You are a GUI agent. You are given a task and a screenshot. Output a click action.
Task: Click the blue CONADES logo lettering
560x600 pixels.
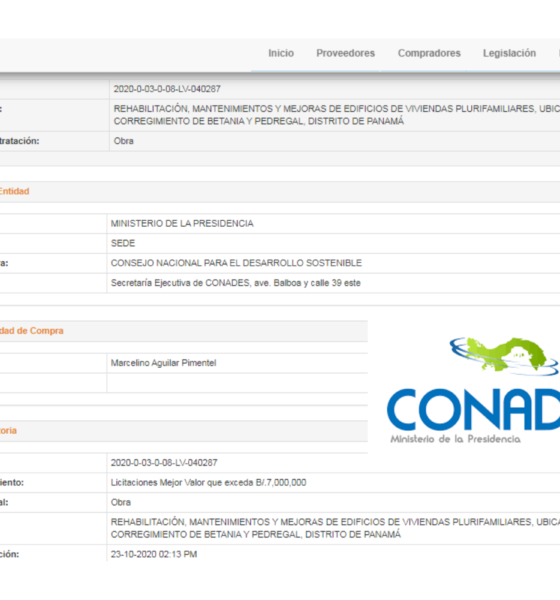pos(473,410)
